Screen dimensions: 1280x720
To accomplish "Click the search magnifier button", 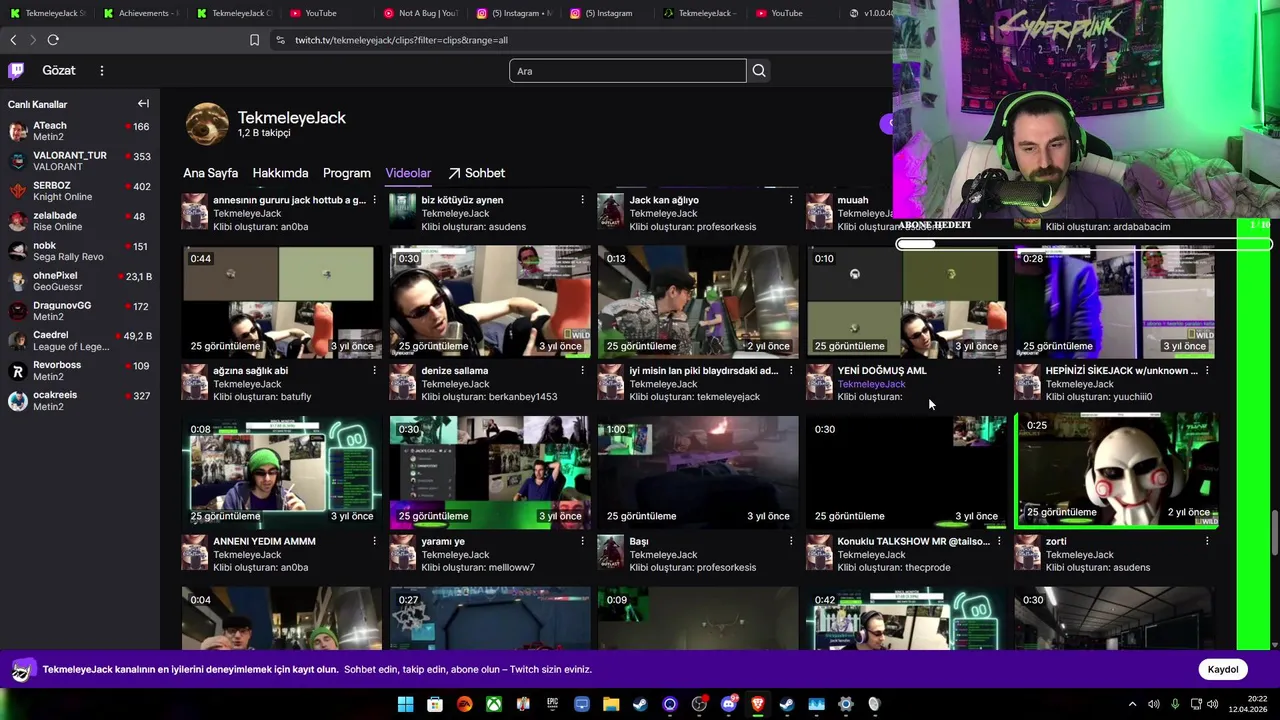I will tap(759, 70).
